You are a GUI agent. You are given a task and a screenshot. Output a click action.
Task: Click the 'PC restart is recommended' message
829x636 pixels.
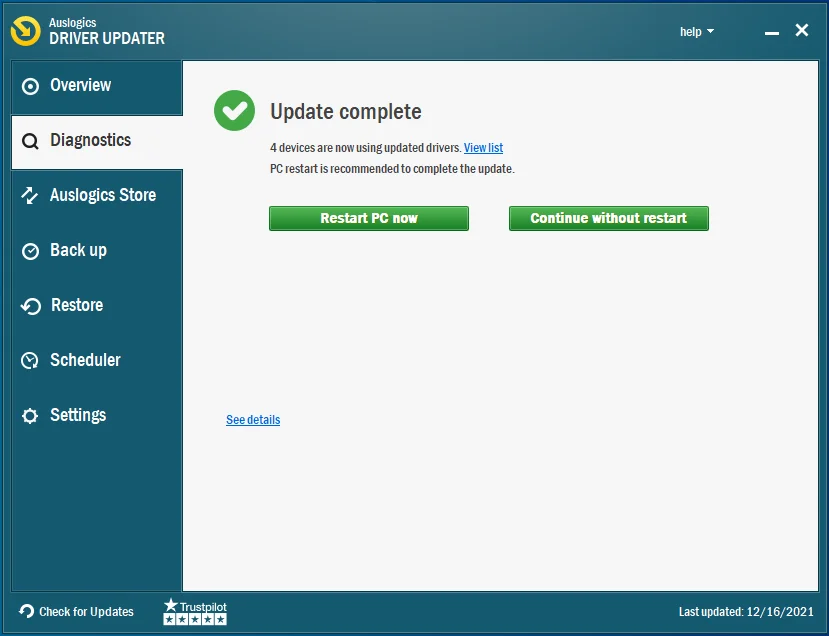392,169
